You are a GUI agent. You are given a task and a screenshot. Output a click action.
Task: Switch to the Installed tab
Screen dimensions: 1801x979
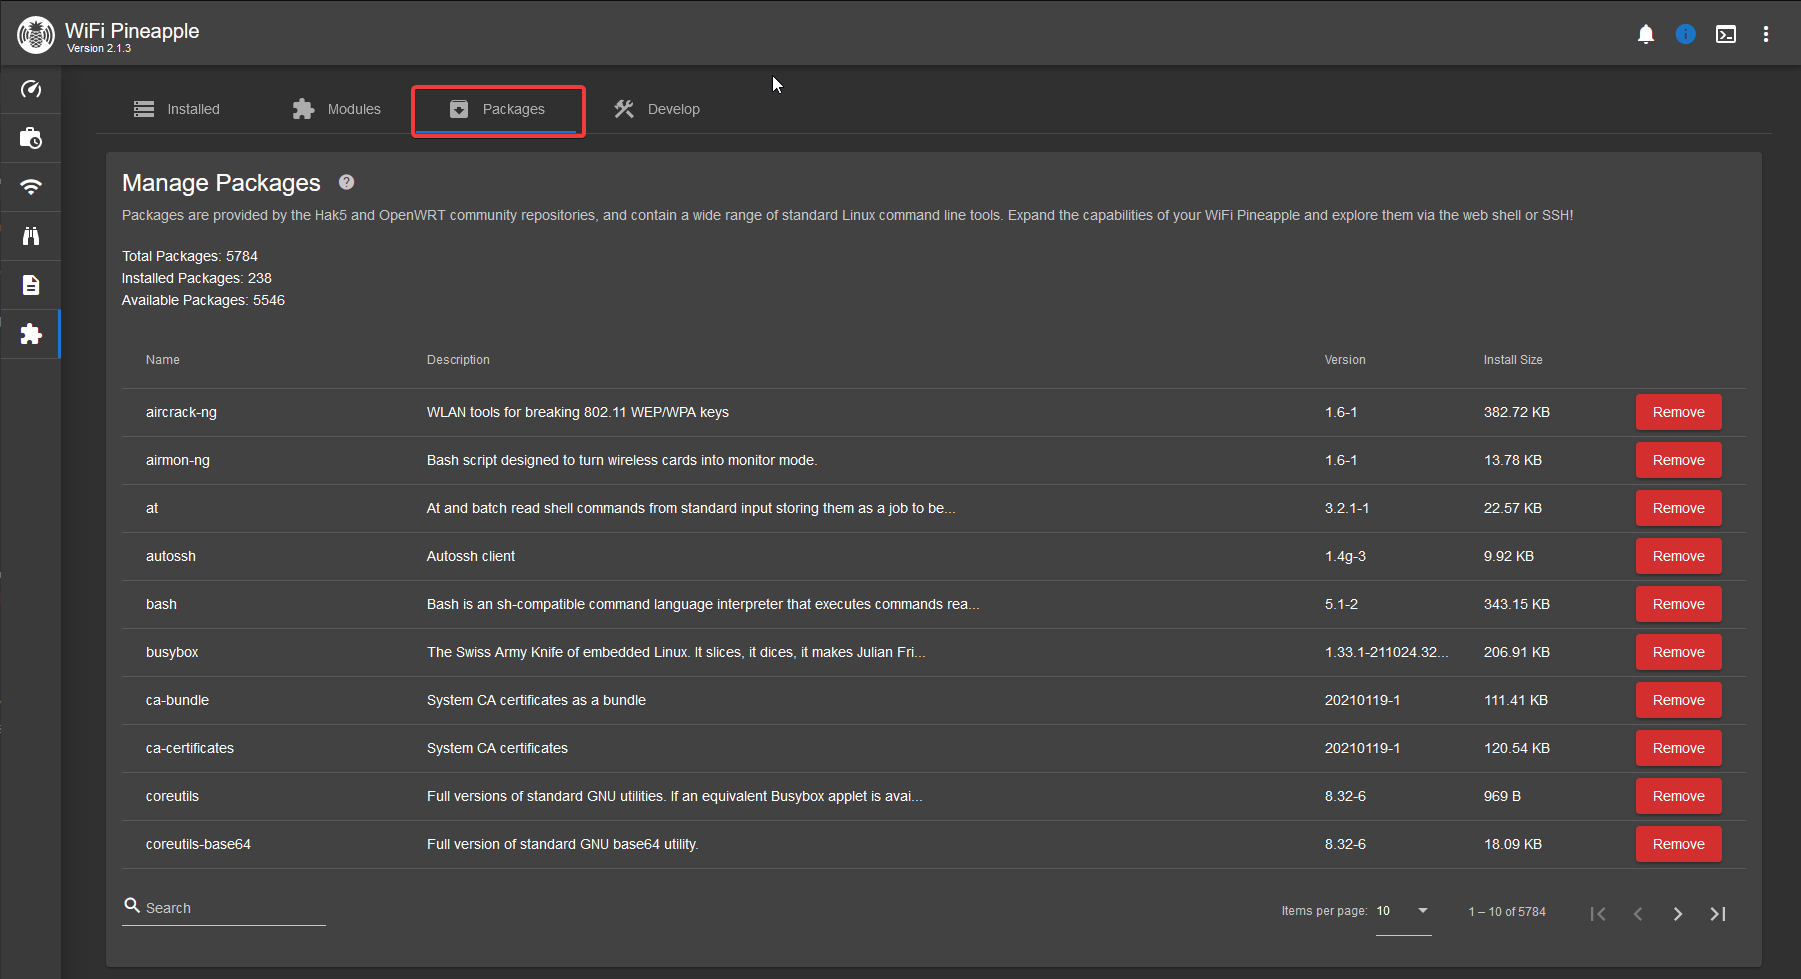click(177, 109)
